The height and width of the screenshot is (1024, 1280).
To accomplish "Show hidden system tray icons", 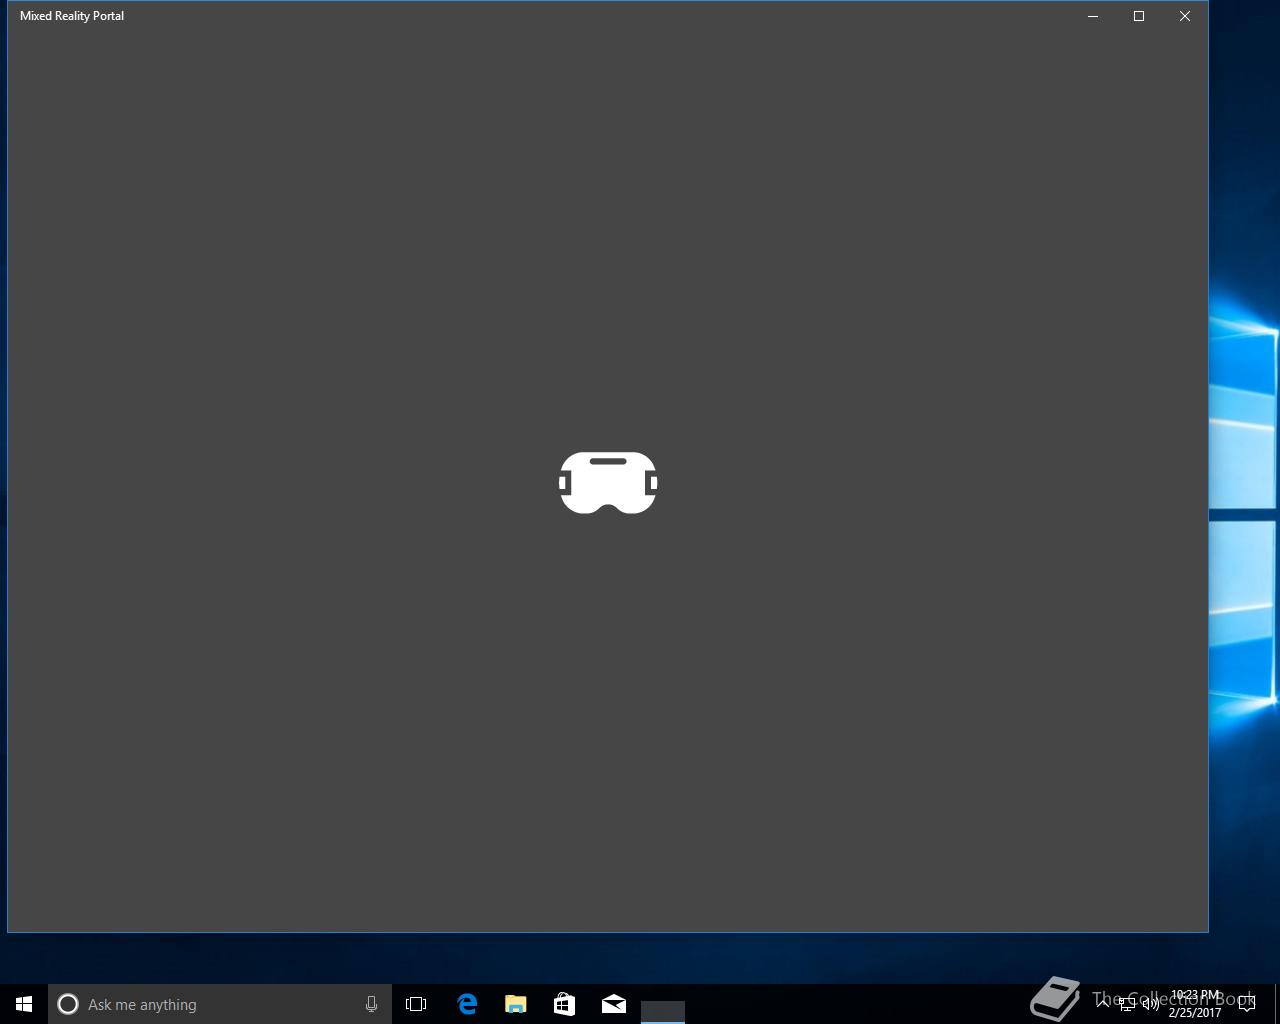I will pos(1103,1004).
